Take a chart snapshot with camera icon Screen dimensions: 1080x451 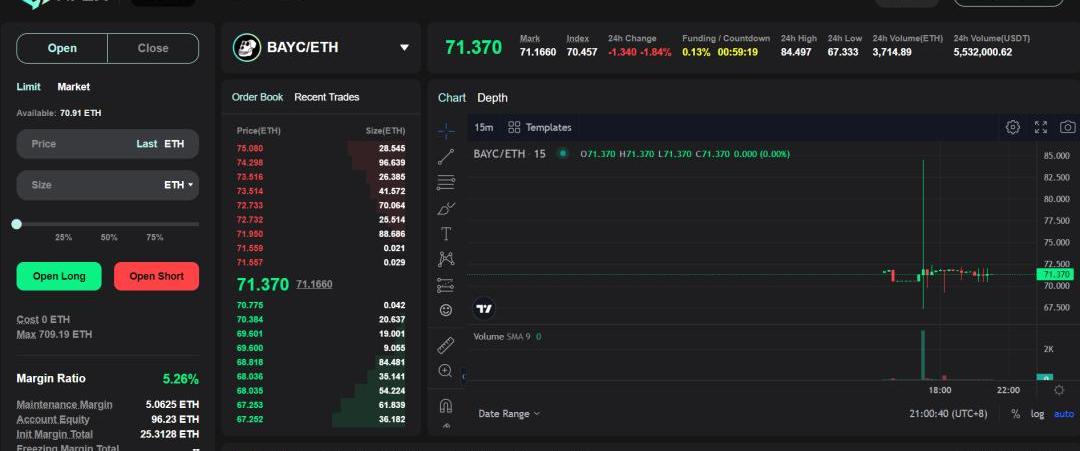tap(1068, 127)
